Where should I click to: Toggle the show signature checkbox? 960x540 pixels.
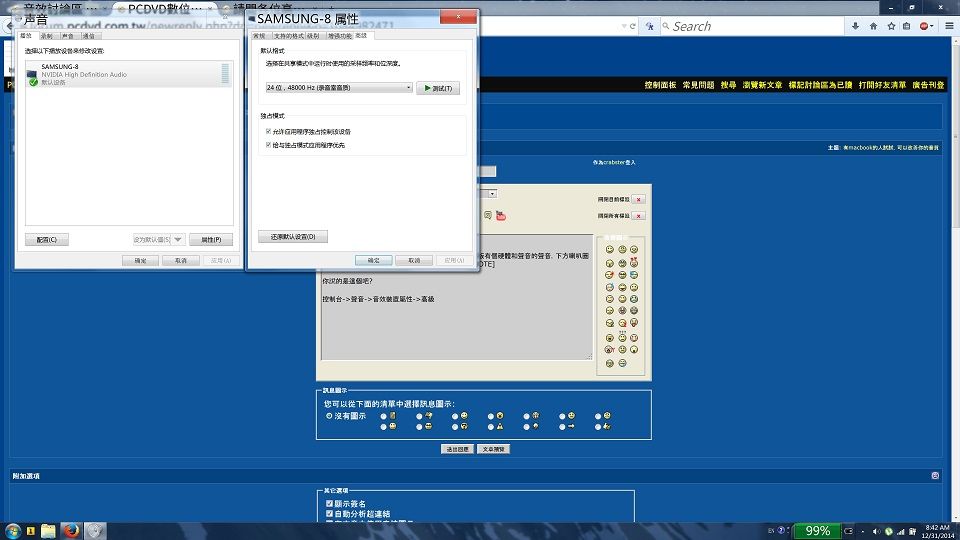click(x=329, y=503)
